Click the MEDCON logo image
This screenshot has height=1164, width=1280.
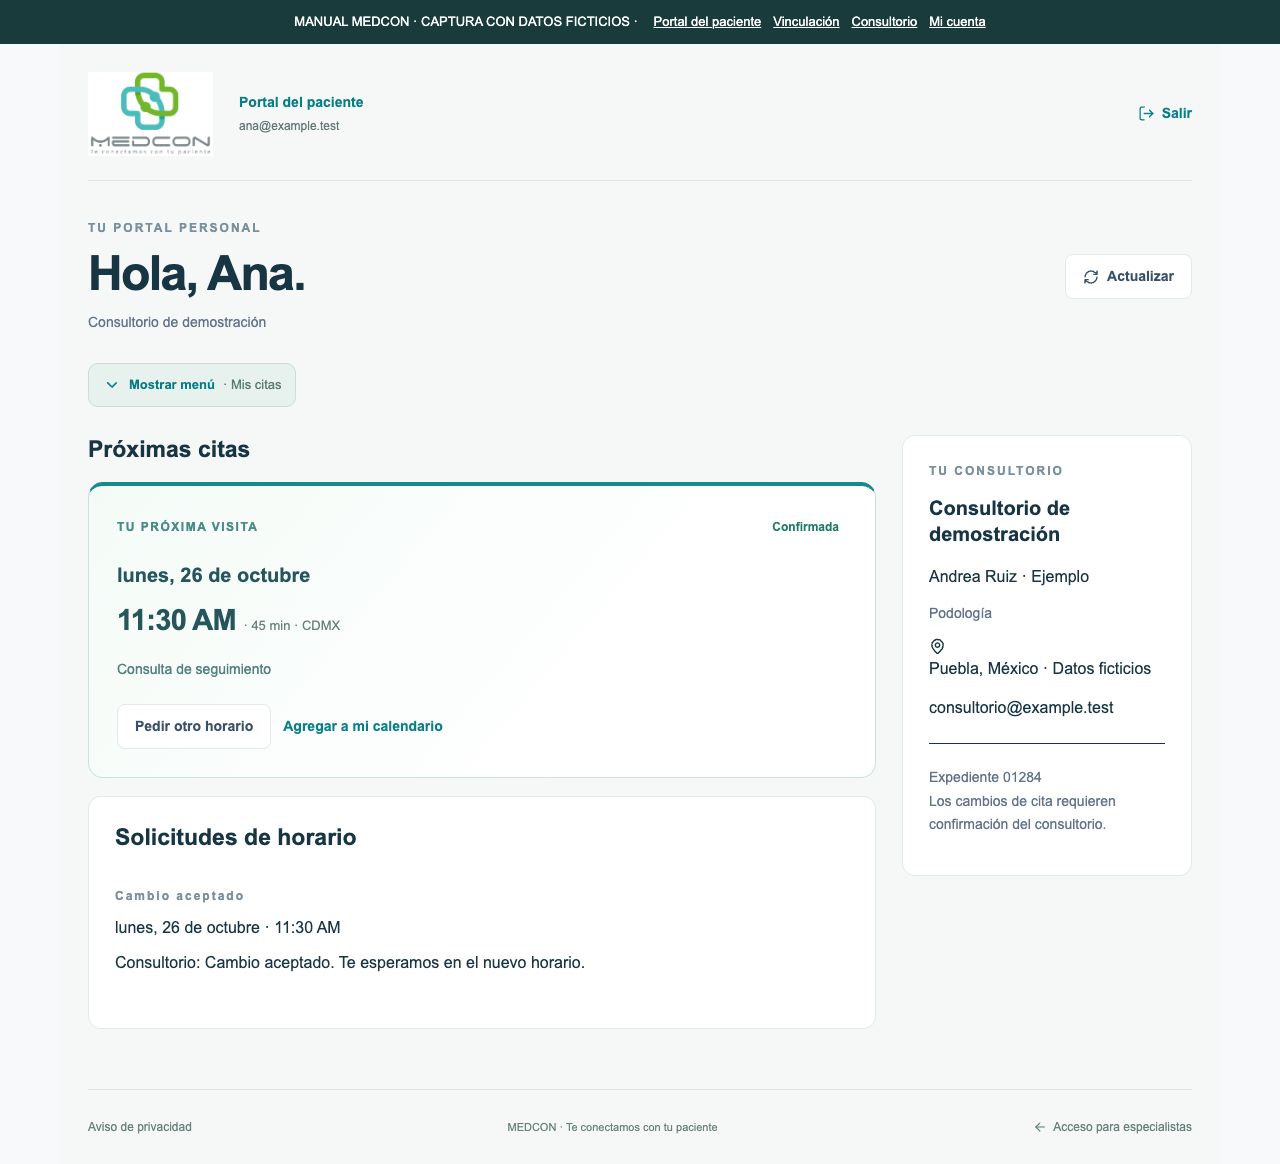150,114
